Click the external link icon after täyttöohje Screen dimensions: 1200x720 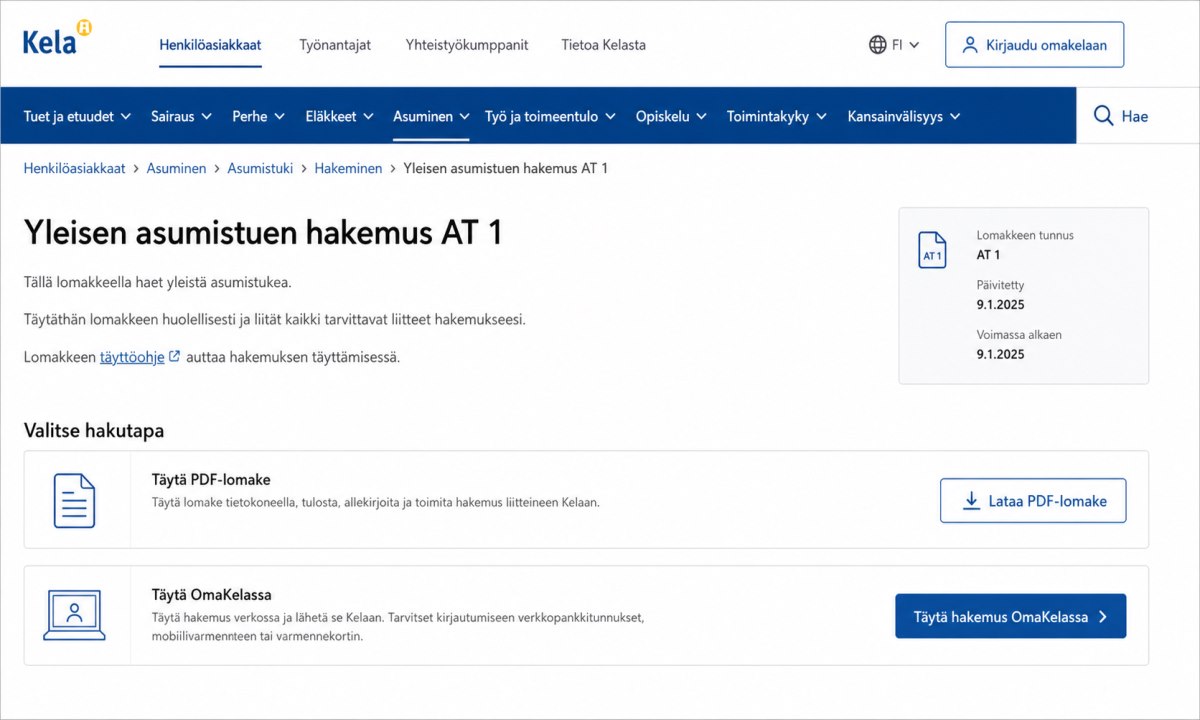[175, 356]
